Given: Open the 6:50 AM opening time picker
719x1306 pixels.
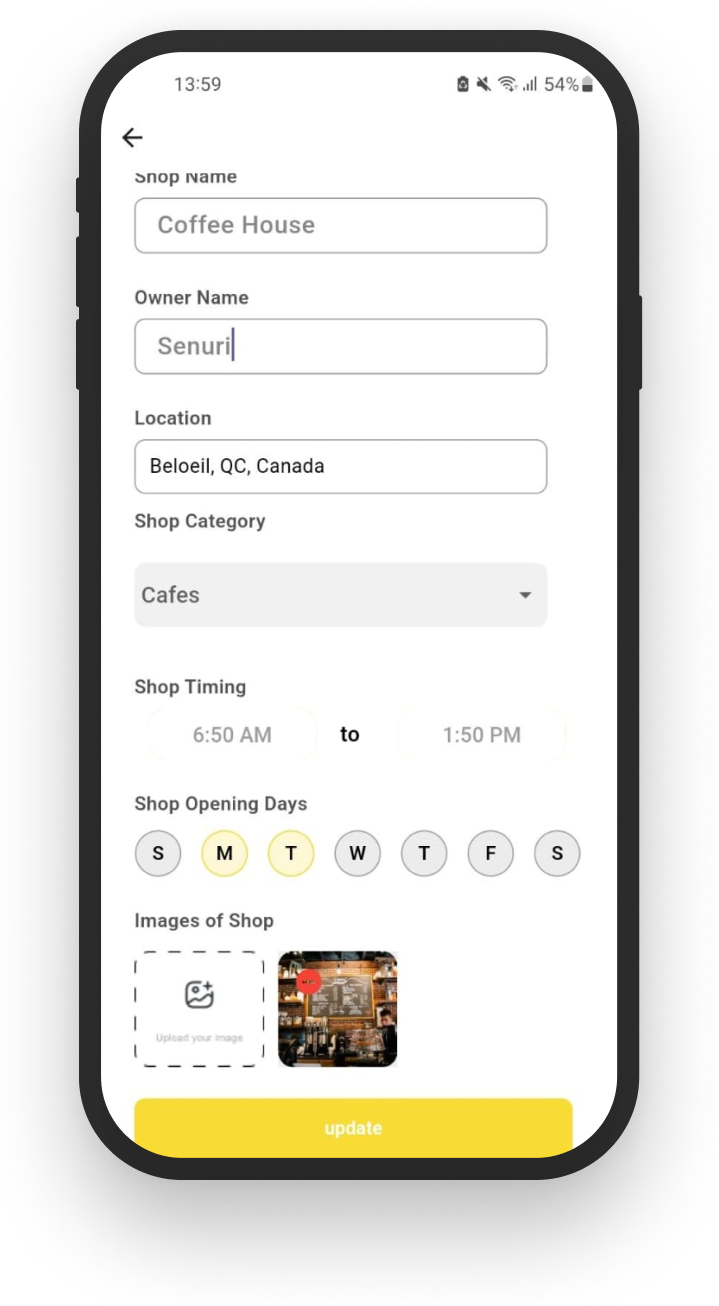Looking at the screenshot, I should 232,735.
